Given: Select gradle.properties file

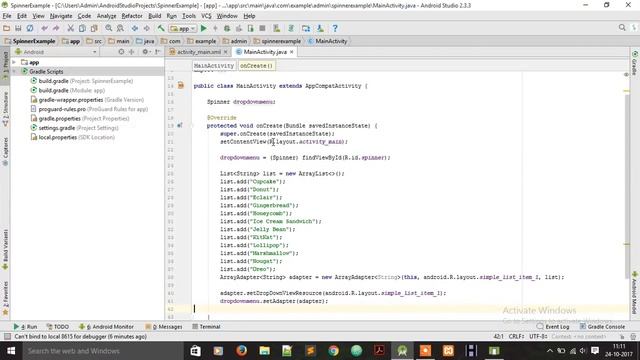Looking at the screenshot, I should point(84,118).
